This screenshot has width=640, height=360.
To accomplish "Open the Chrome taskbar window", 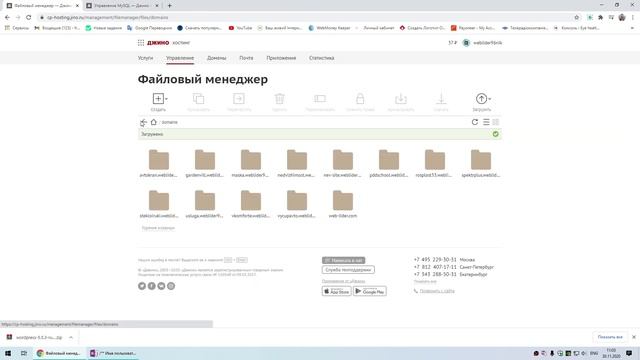I will (x=59, y=353).
